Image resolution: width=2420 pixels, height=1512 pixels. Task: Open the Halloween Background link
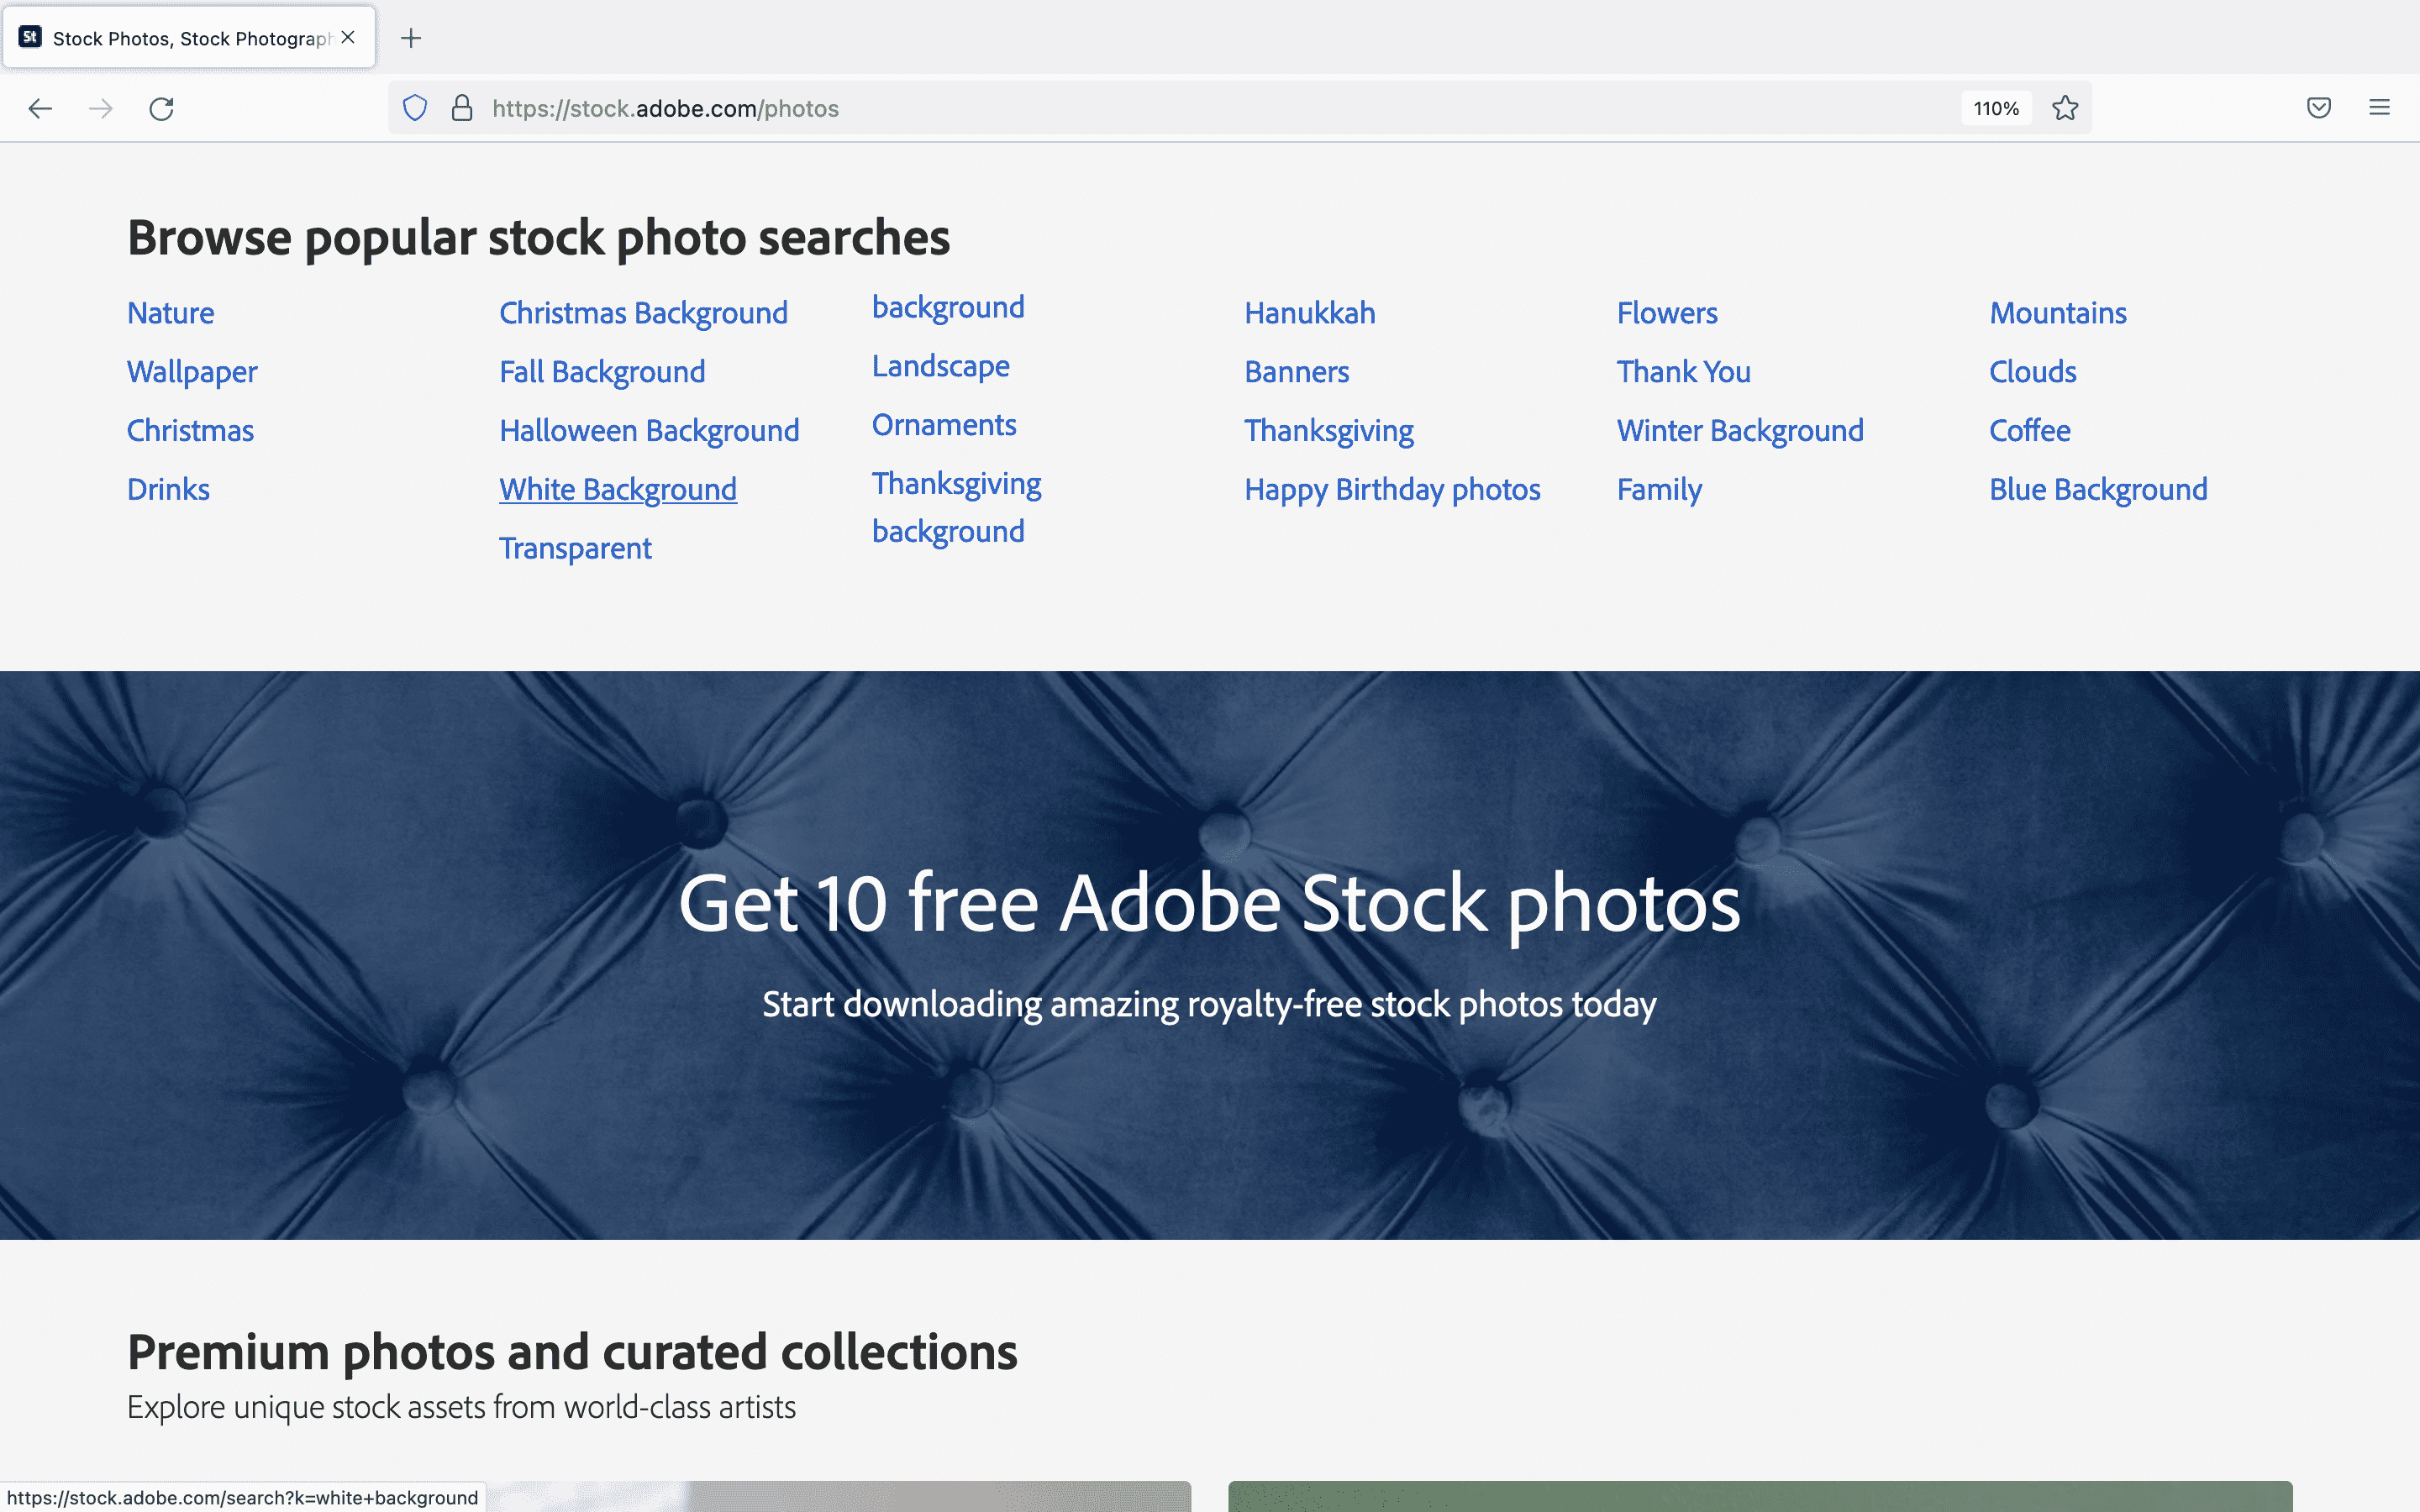(x=649, y=431)
